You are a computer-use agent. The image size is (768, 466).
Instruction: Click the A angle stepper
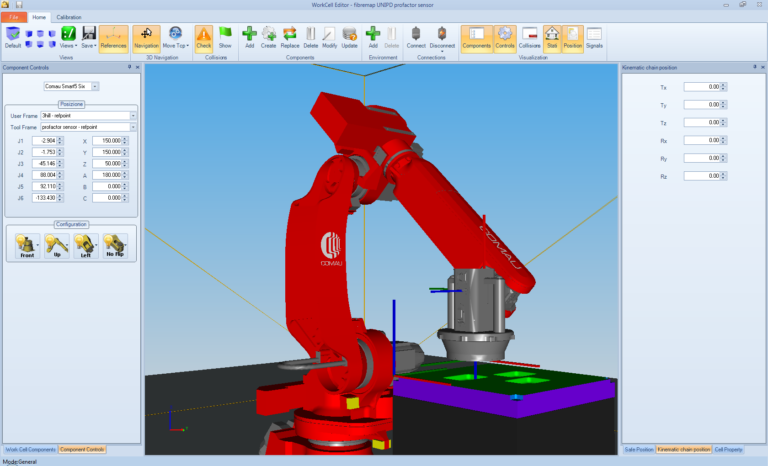(x=125, y=175)
